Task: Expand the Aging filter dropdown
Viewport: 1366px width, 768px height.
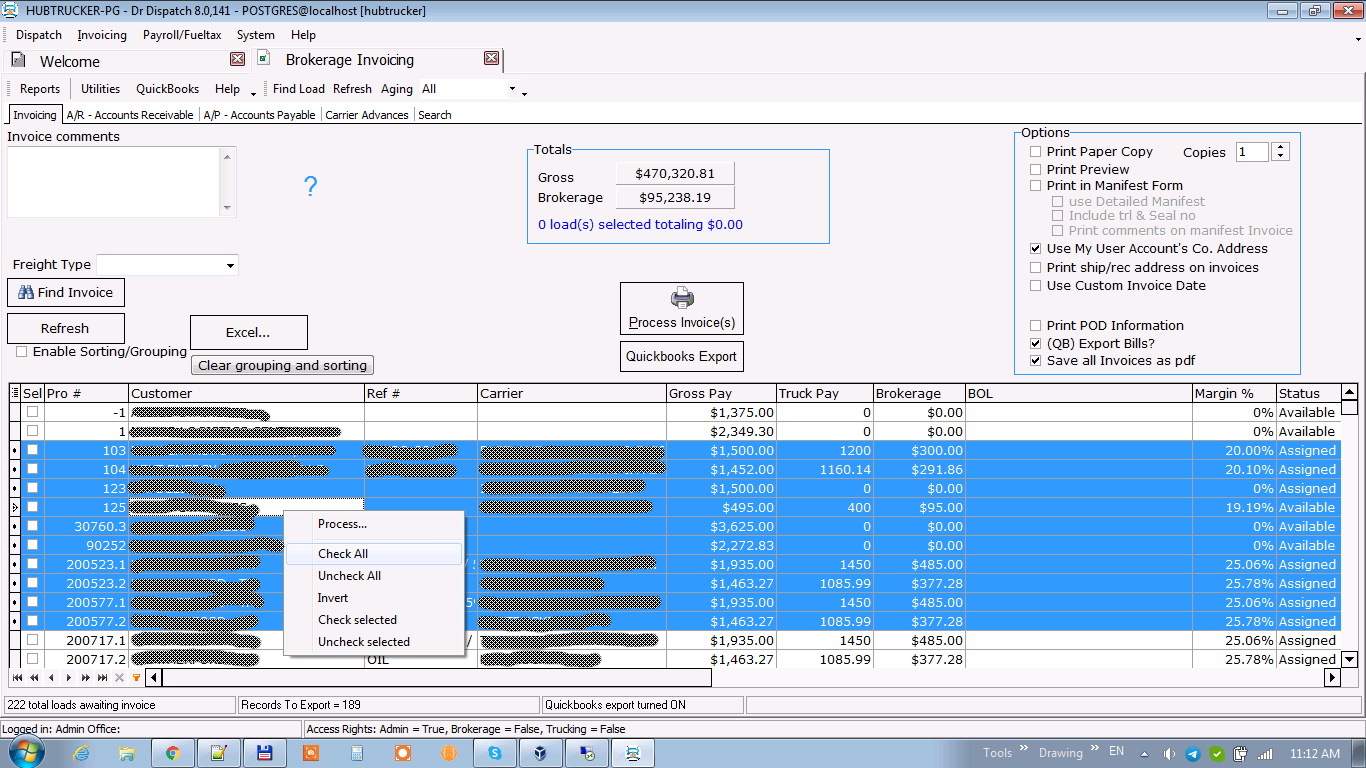Action: click(x=512, y=89)
